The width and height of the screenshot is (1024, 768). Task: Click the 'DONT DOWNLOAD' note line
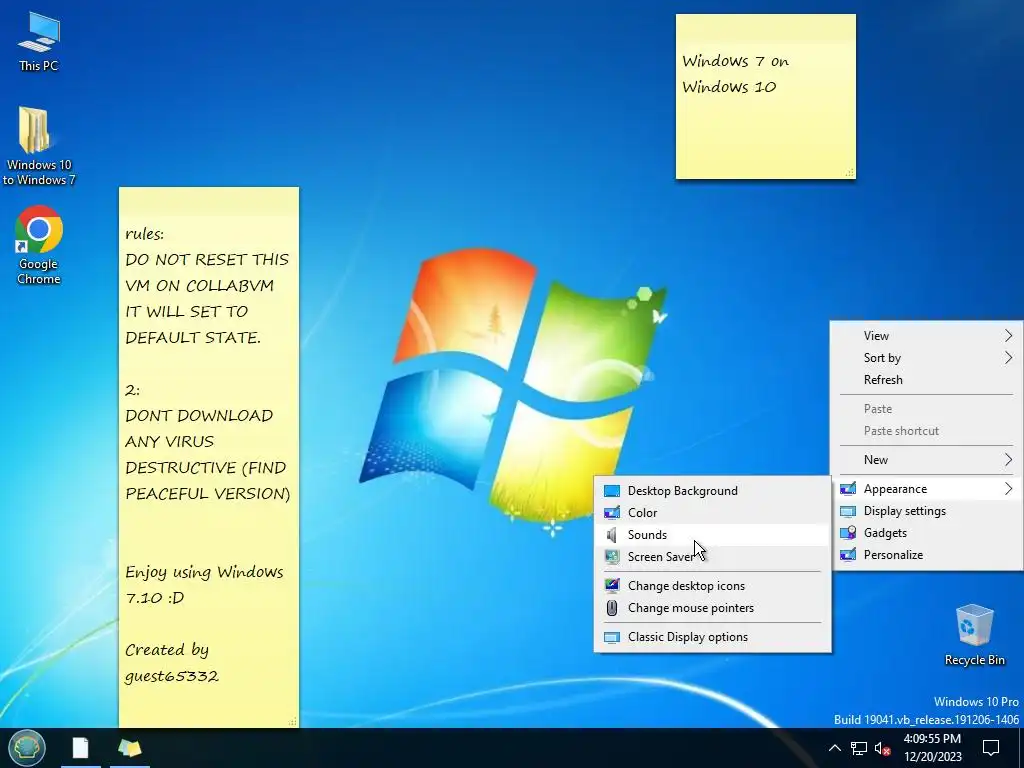point(199,416)
